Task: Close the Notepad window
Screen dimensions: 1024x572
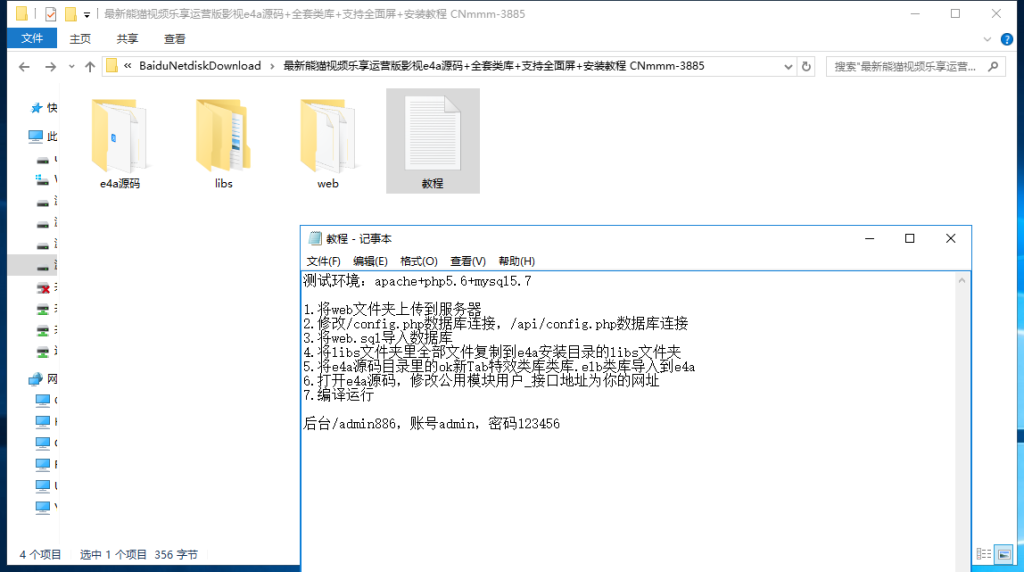Action: [950, 238]
